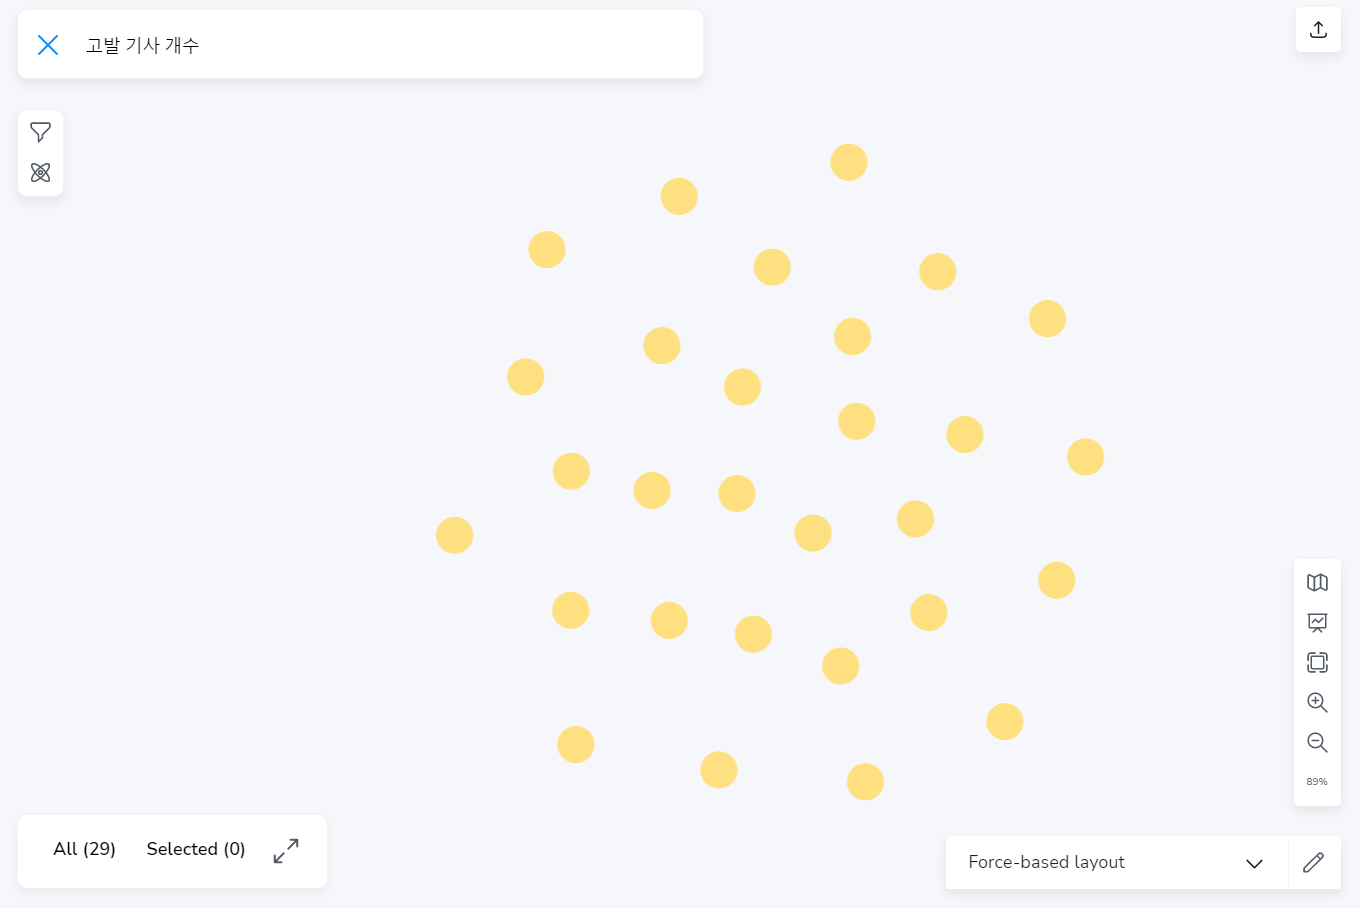Open the Force-based layout dropdown
Screen dimensions: 1360x908
coord(1116,862)
